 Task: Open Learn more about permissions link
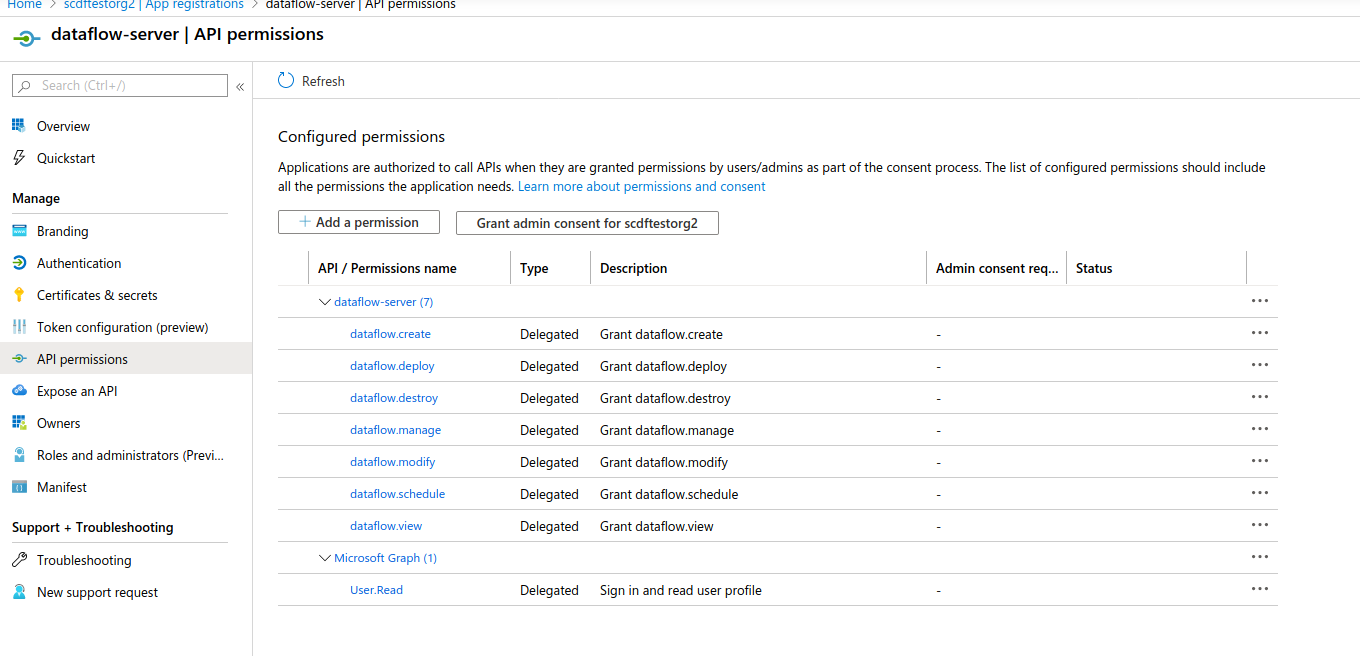pyautogui.click(x=641, y=187)
